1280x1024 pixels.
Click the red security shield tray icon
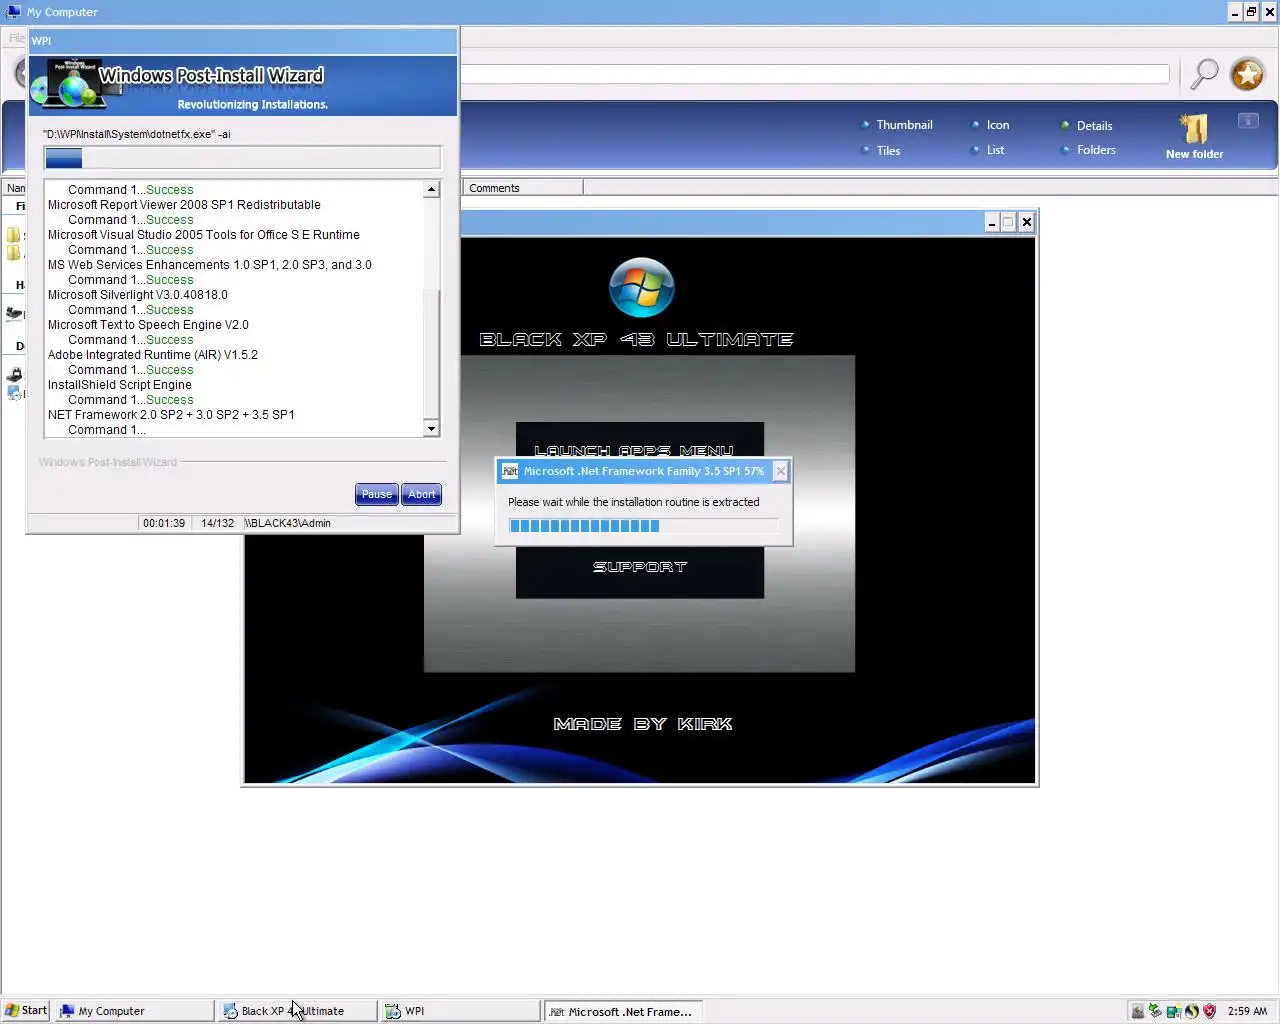click(1209, 1011)
